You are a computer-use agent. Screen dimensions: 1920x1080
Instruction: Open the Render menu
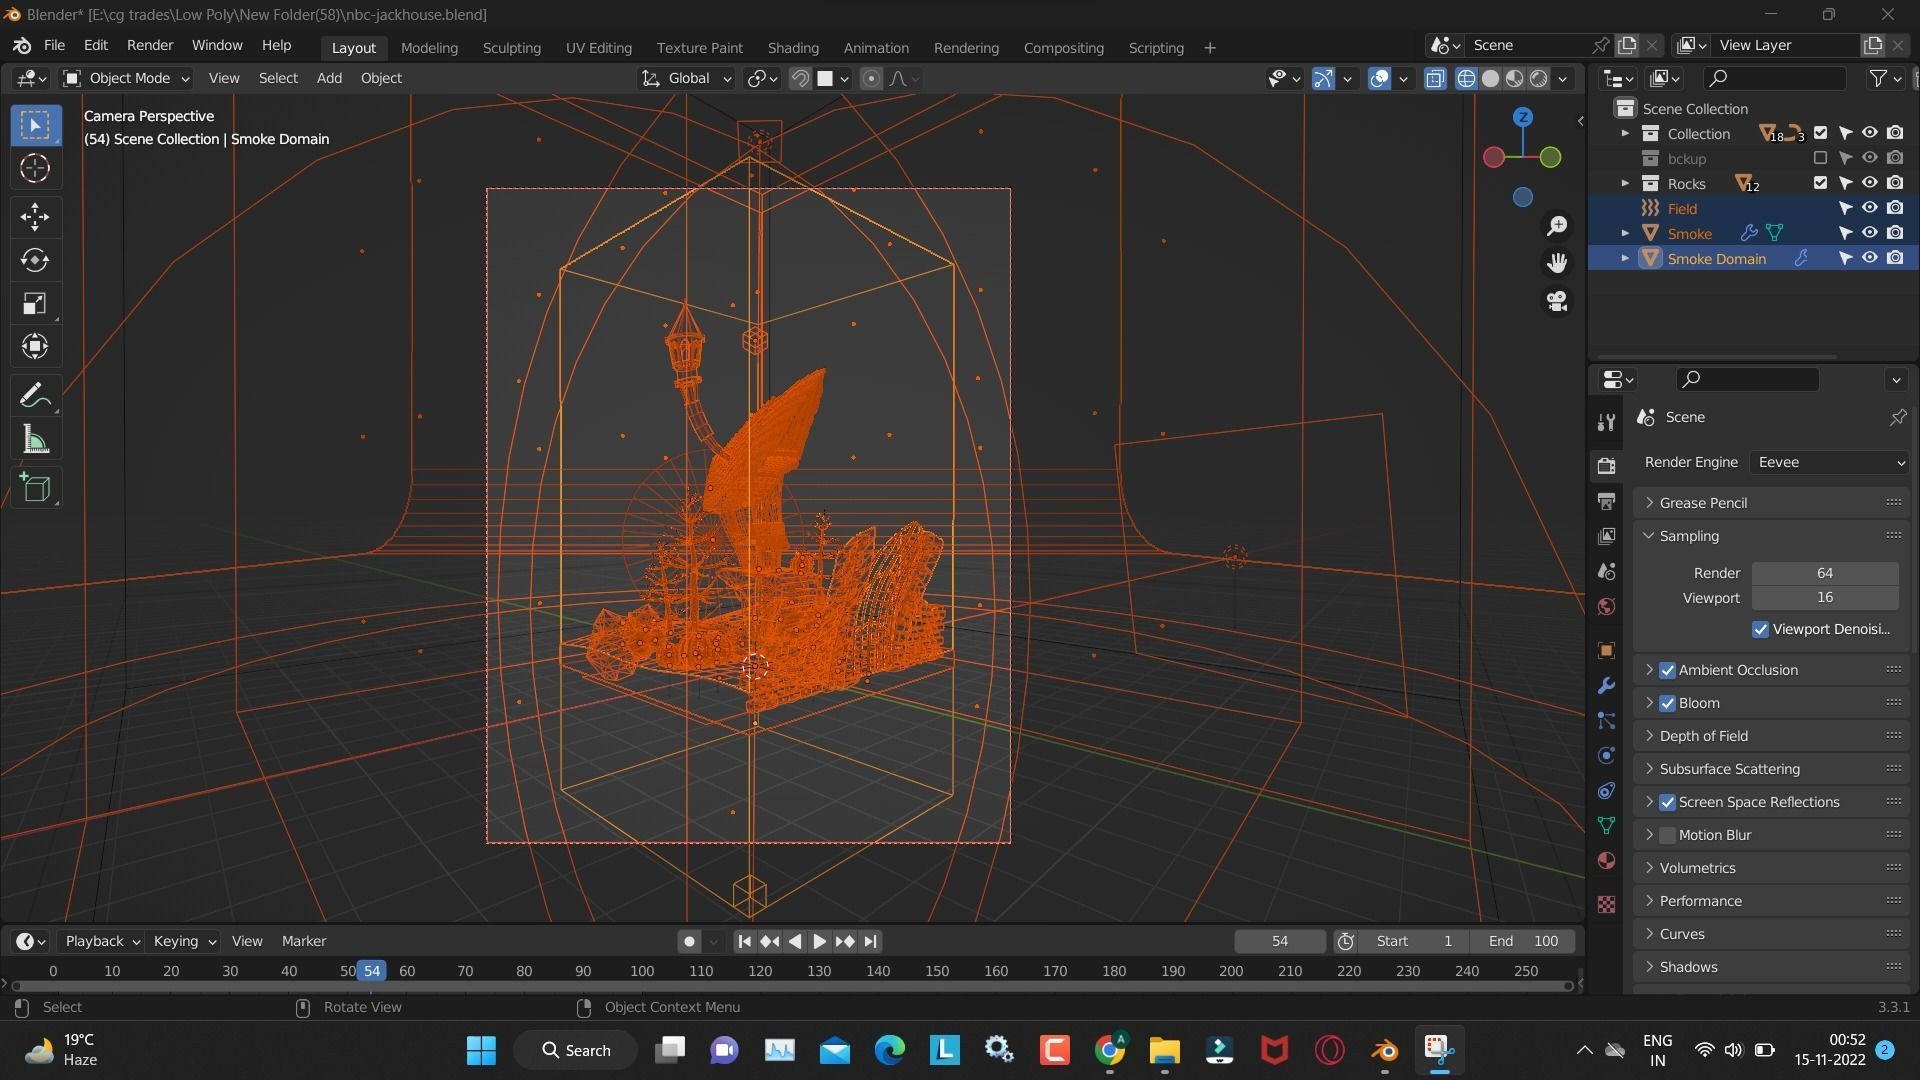click(x=149, y=45)
